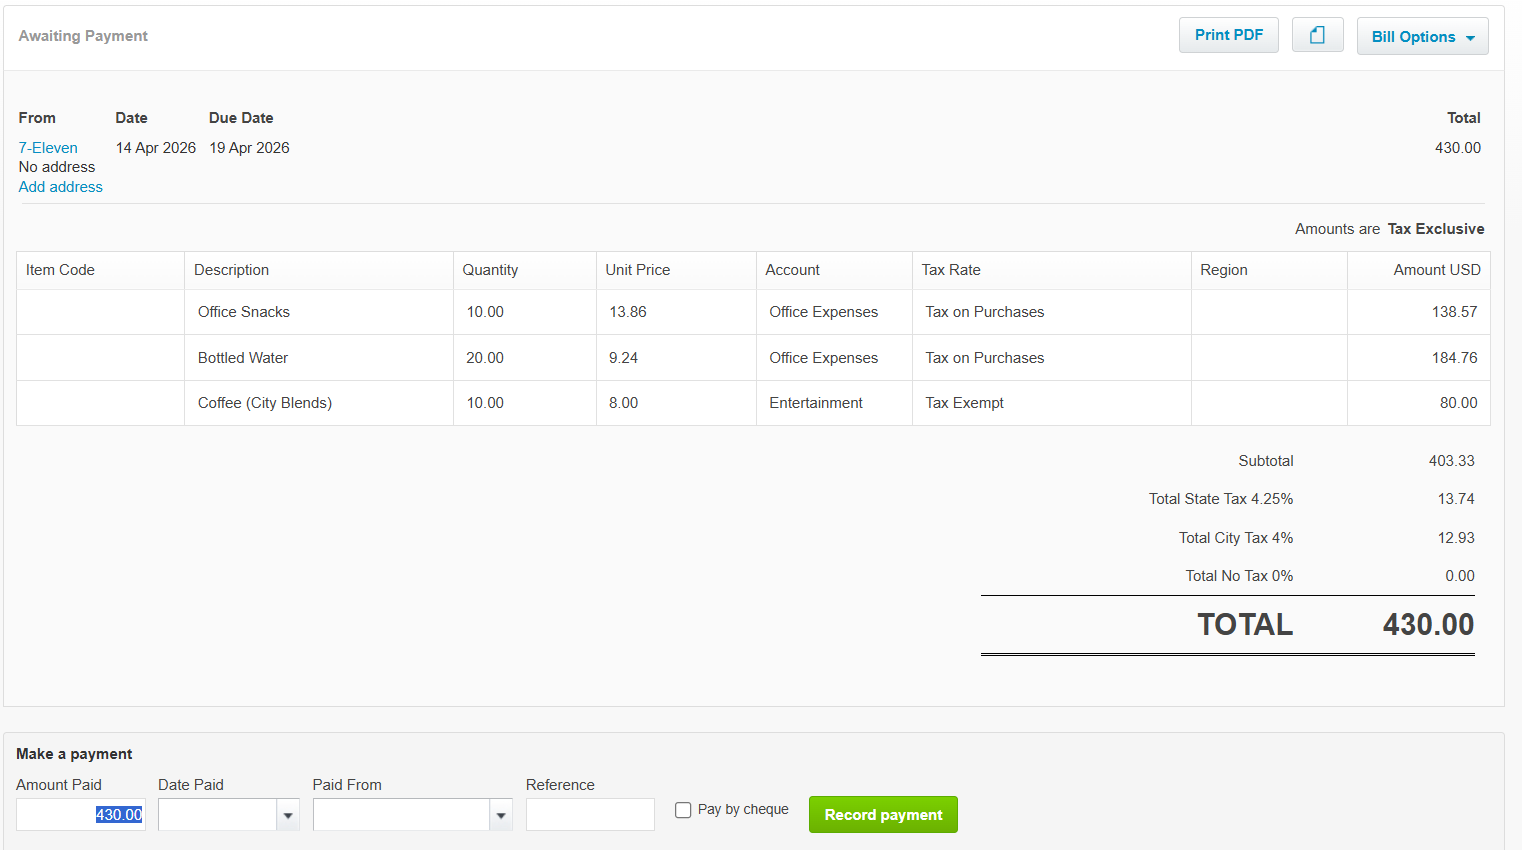Click the Print PDF button

point(1228,35)
